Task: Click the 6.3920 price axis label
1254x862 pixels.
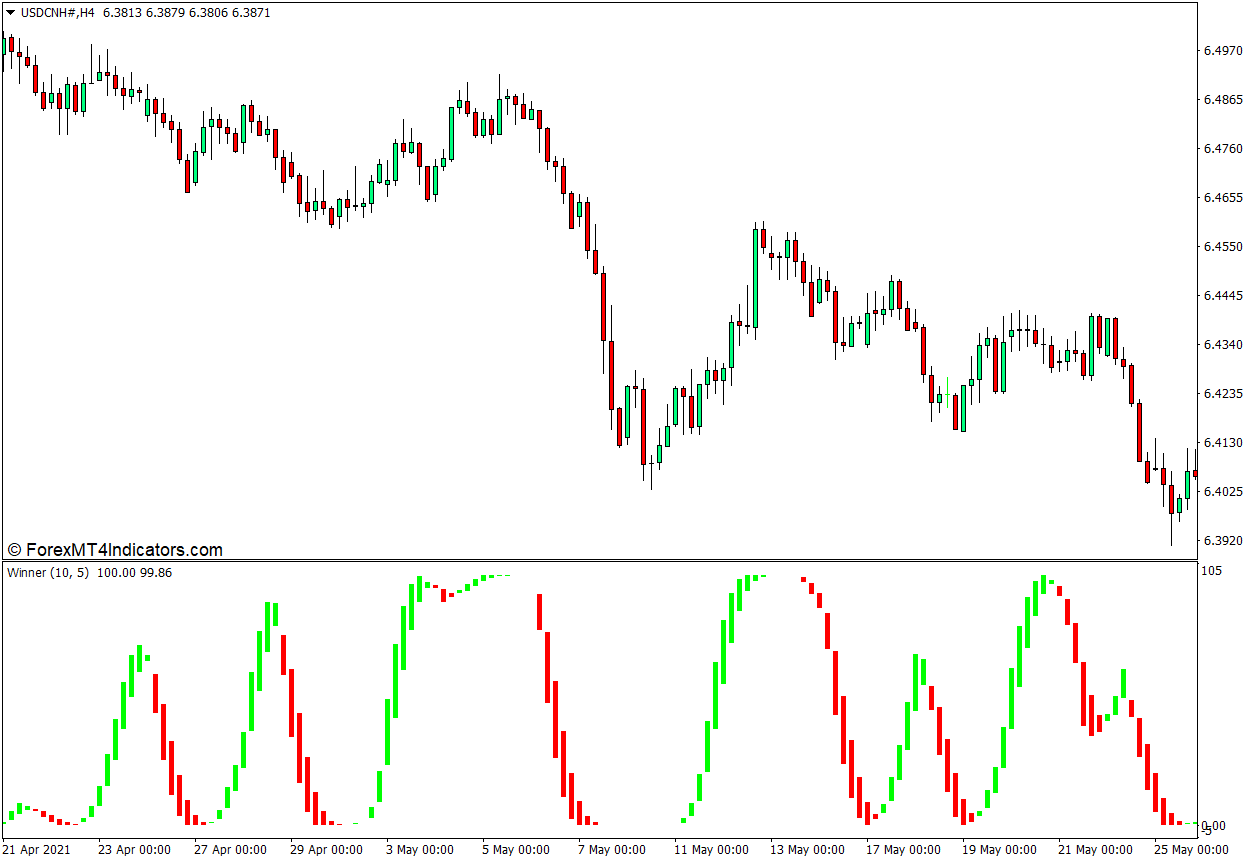Action: tap(1224, 541)
